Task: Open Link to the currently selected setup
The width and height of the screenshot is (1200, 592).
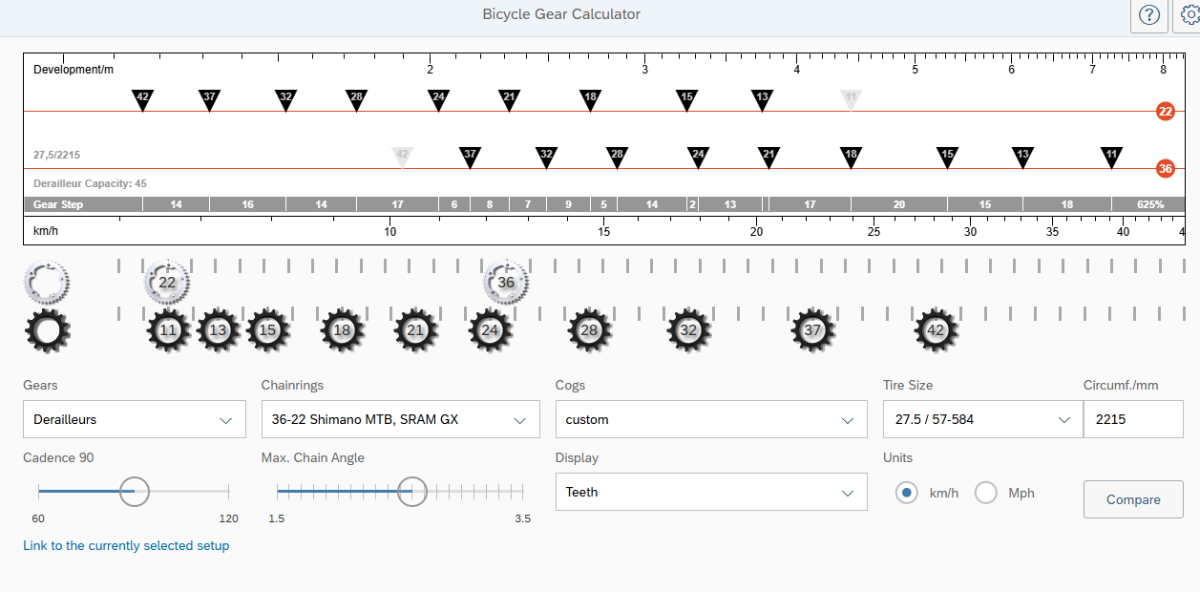Action: (x=126, y=546)
